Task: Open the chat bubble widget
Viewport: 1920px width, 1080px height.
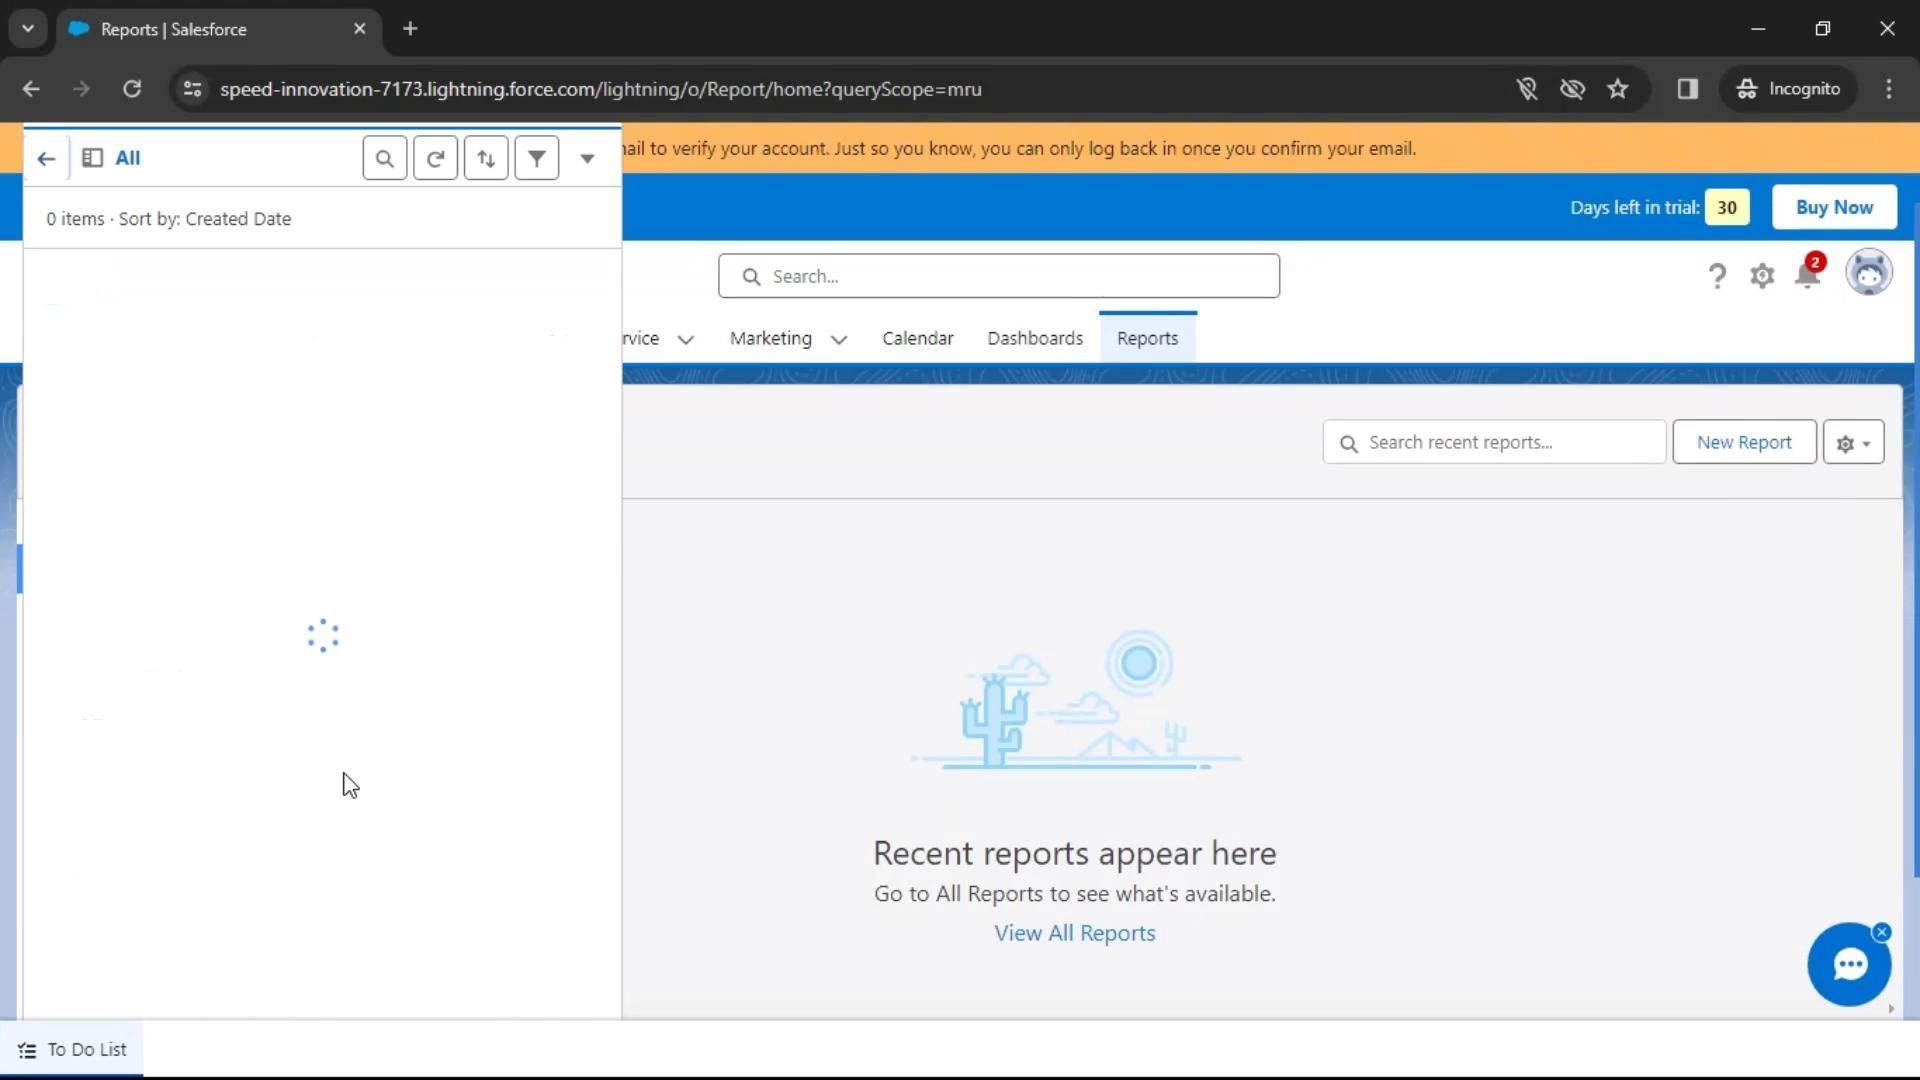Action: pos(1848,965)
